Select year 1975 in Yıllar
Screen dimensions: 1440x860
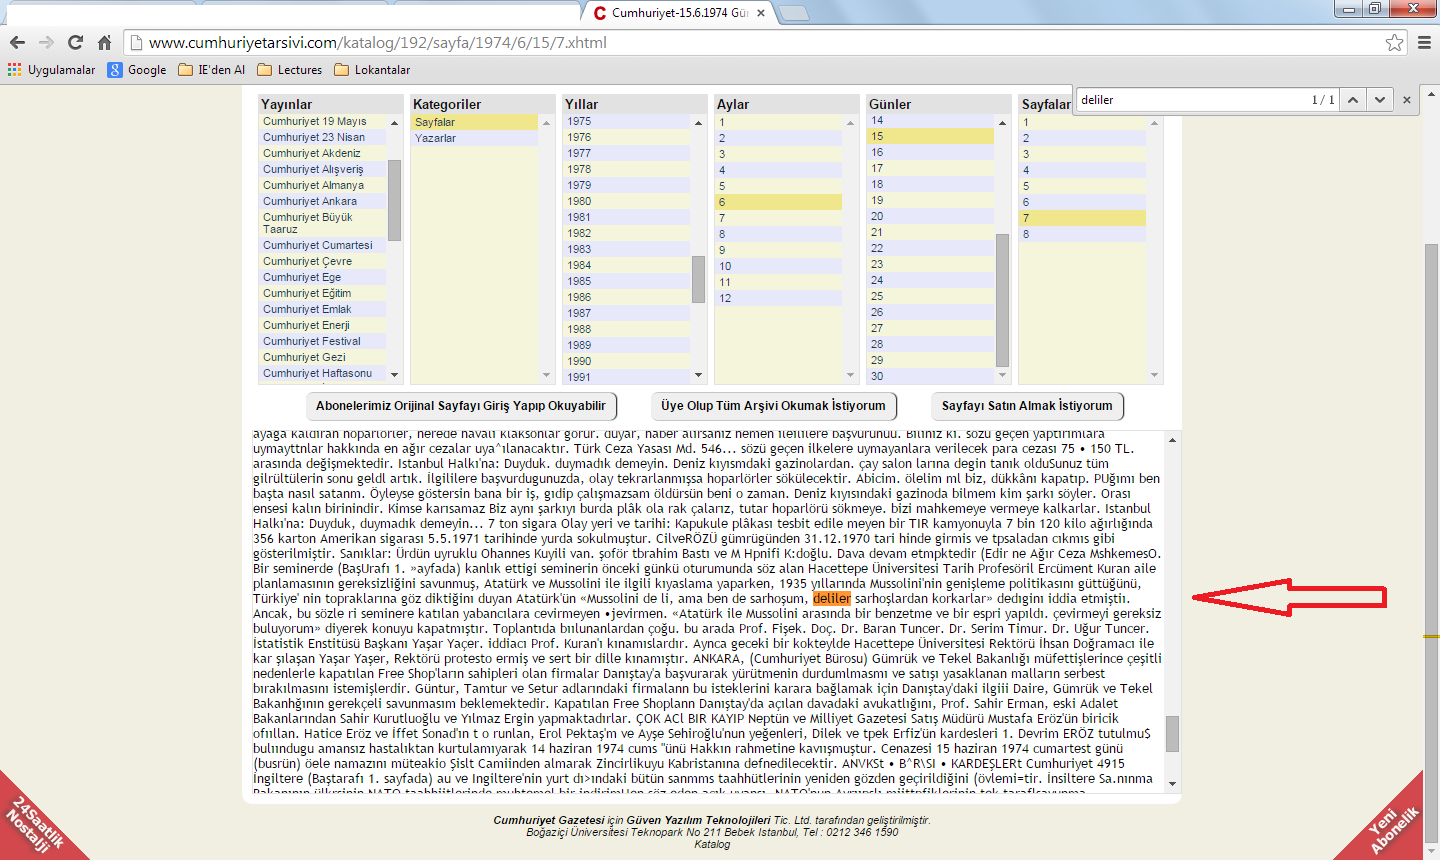click(x=627, y=121)
